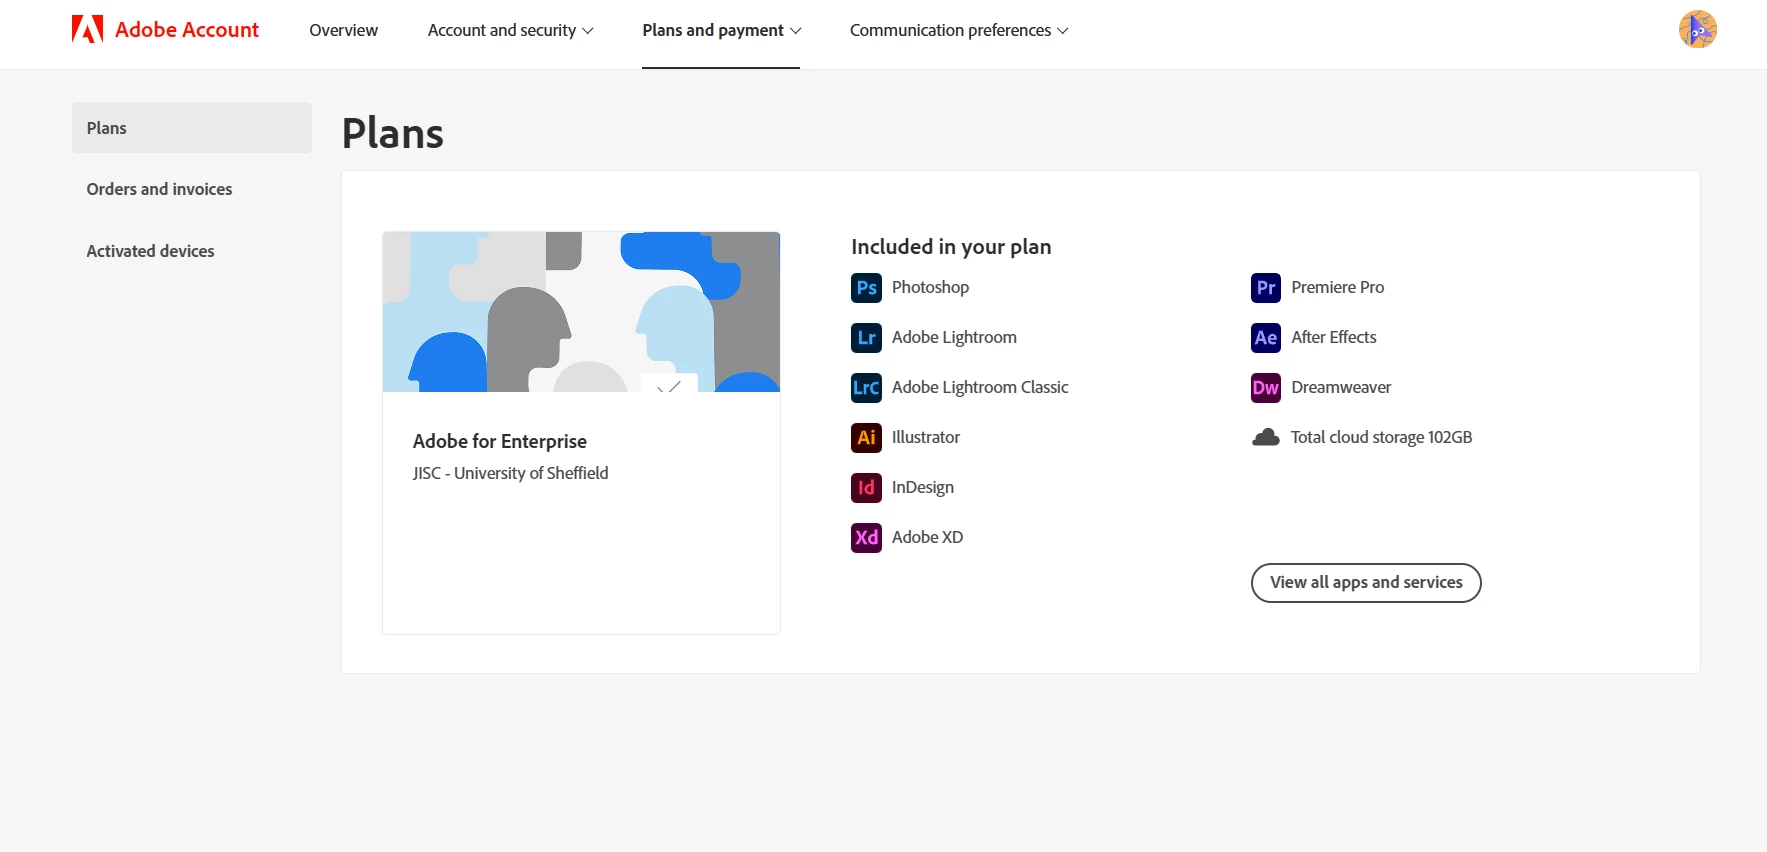Click the Dreamweaver label
1767x852 pixels.
coord(1341,387)
